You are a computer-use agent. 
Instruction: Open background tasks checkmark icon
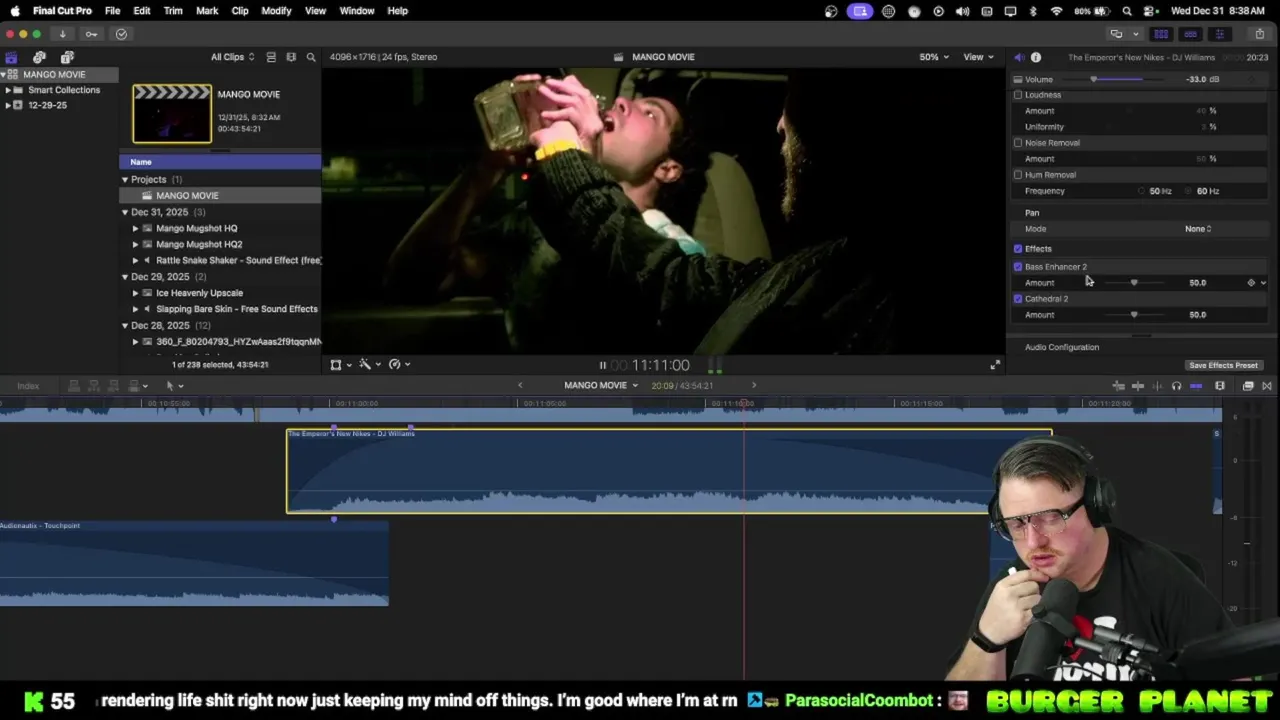[121, 34]
